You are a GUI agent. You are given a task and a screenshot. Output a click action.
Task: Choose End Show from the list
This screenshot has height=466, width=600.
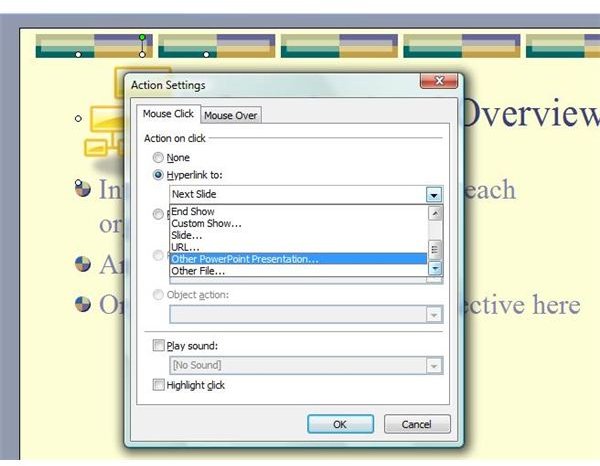click(x=298, y=211)
